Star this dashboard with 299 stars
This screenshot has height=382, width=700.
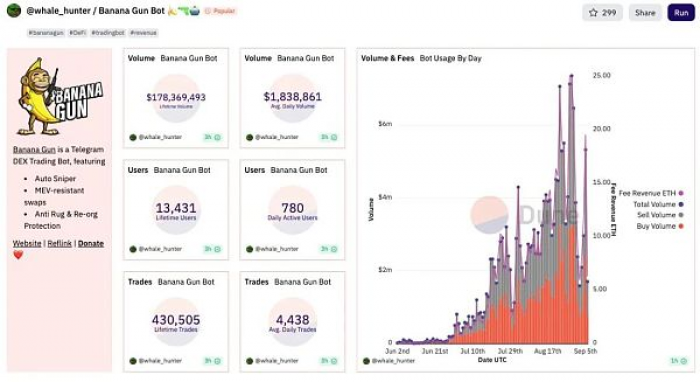pyautogui.click(x=602, y=12)
